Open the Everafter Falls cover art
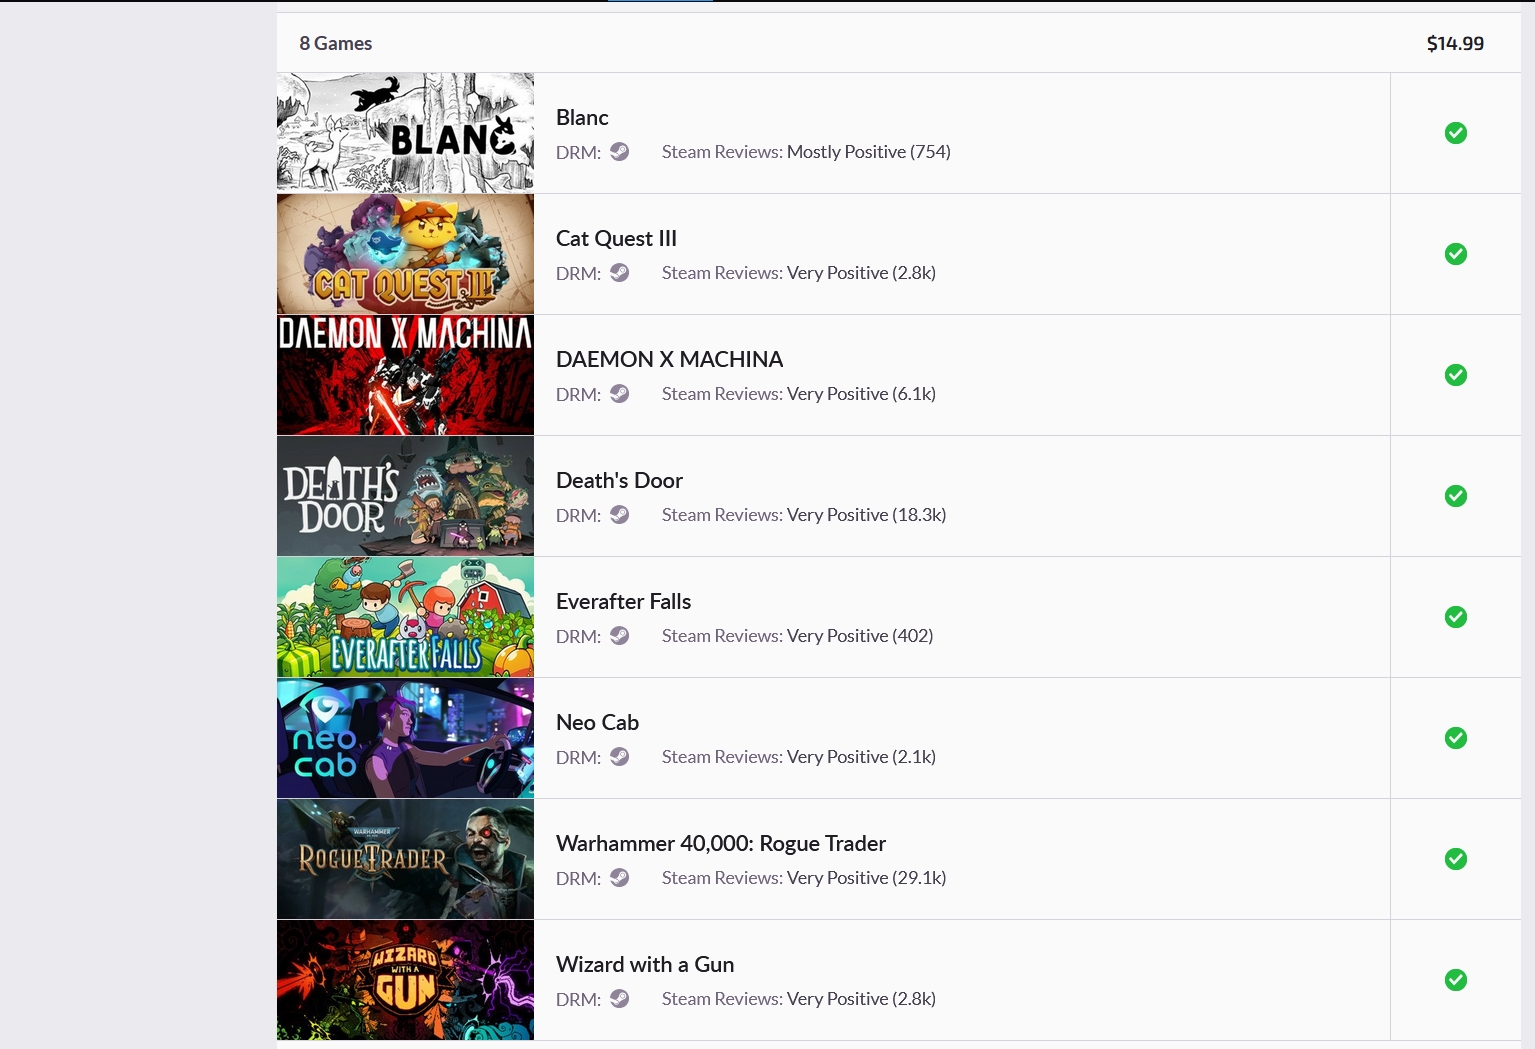Image resolution: width=1535 pixels, height=1049 pixels. [x=405, y=617]
